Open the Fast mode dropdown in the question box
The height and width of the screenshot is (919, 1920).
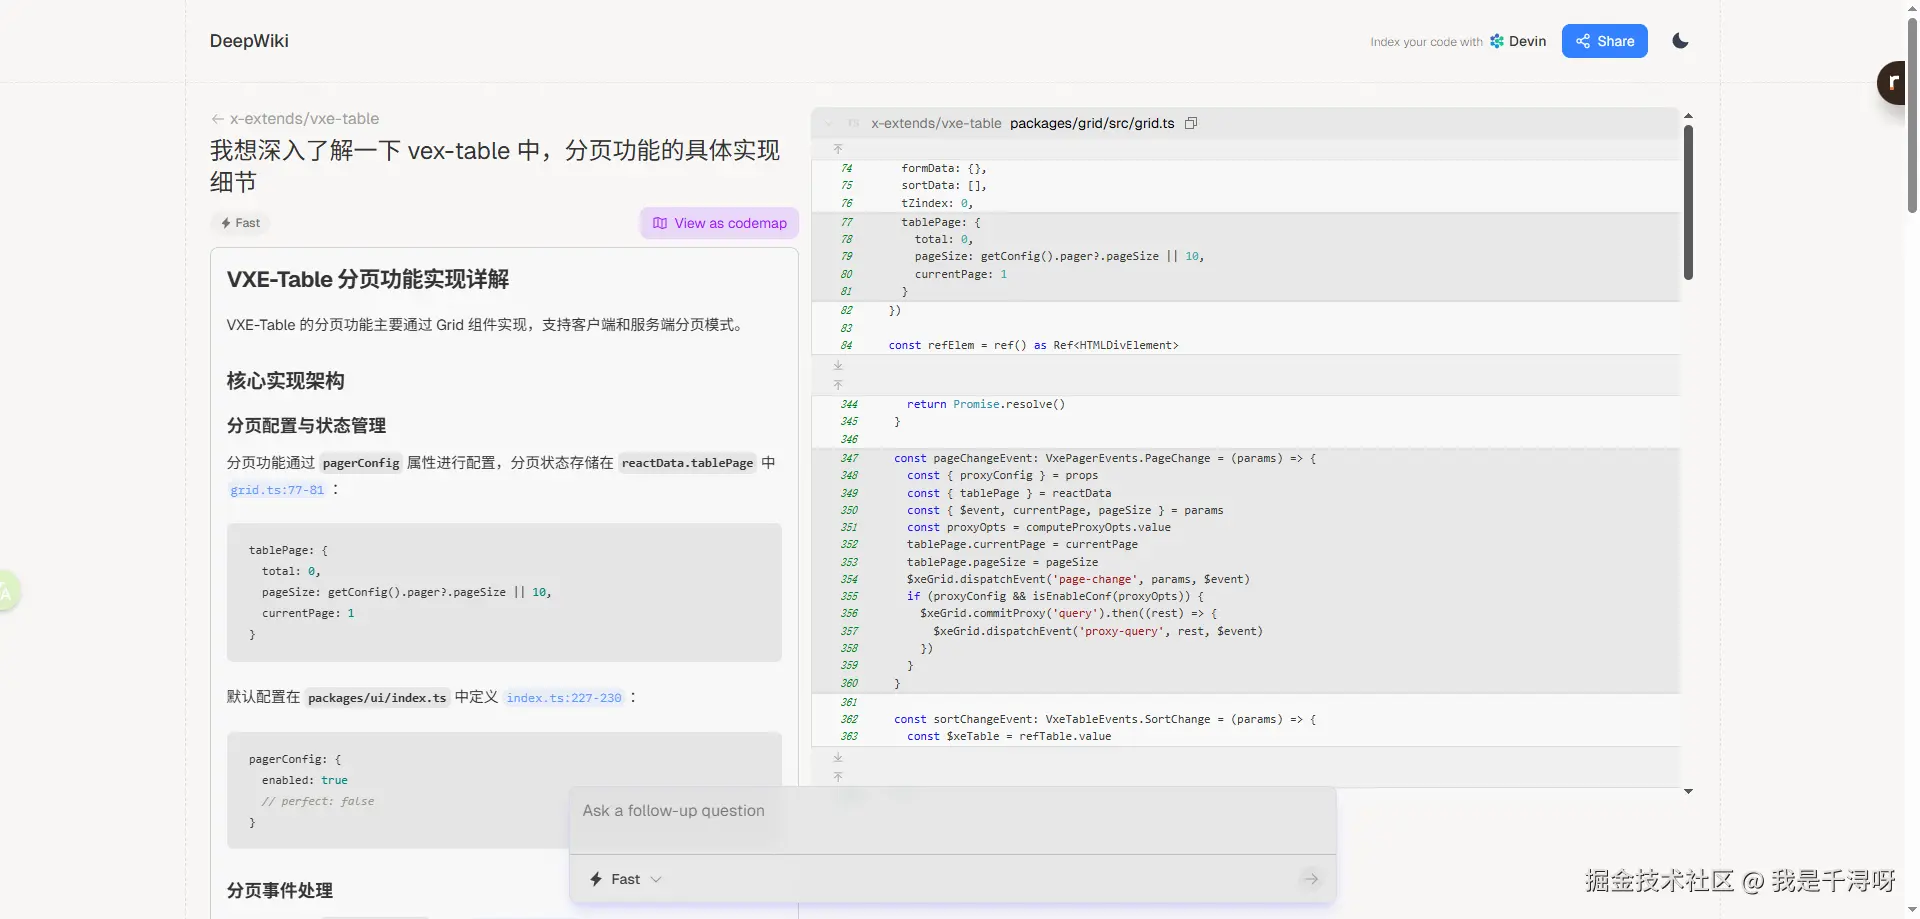tap(626, 879)
